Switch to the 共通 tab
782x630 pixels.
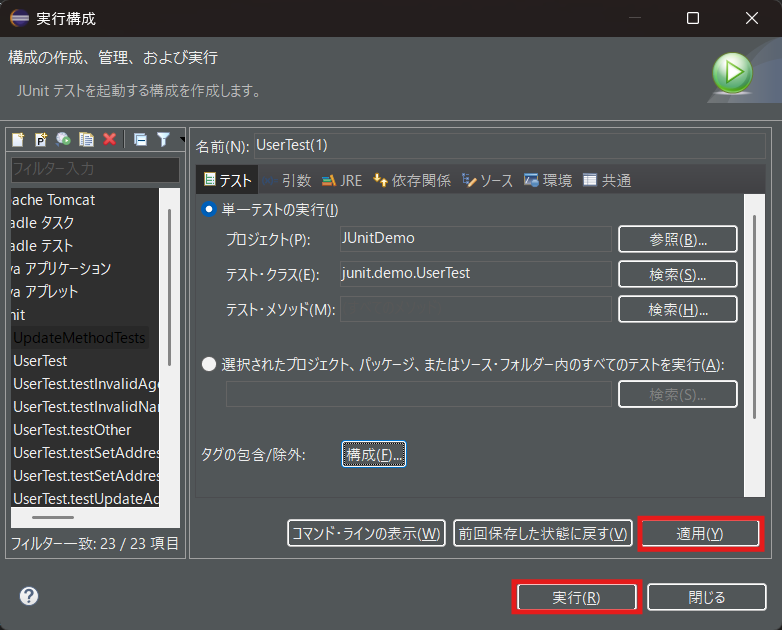[607, 180]
